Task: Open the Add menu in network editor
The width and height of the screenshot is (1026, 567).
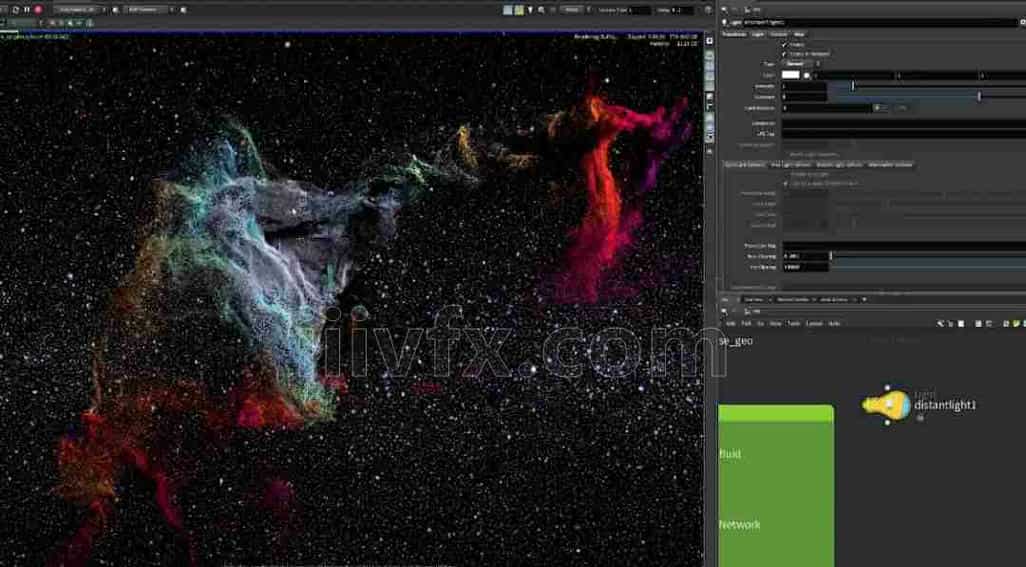Action: point(730,324)
